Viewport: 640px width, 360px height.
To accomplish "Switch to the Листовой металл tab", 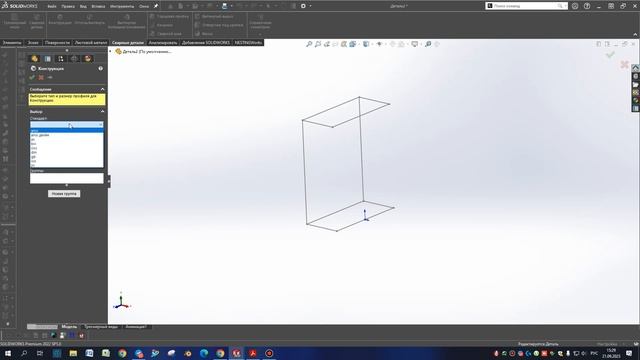I will (x=91, y=42).
